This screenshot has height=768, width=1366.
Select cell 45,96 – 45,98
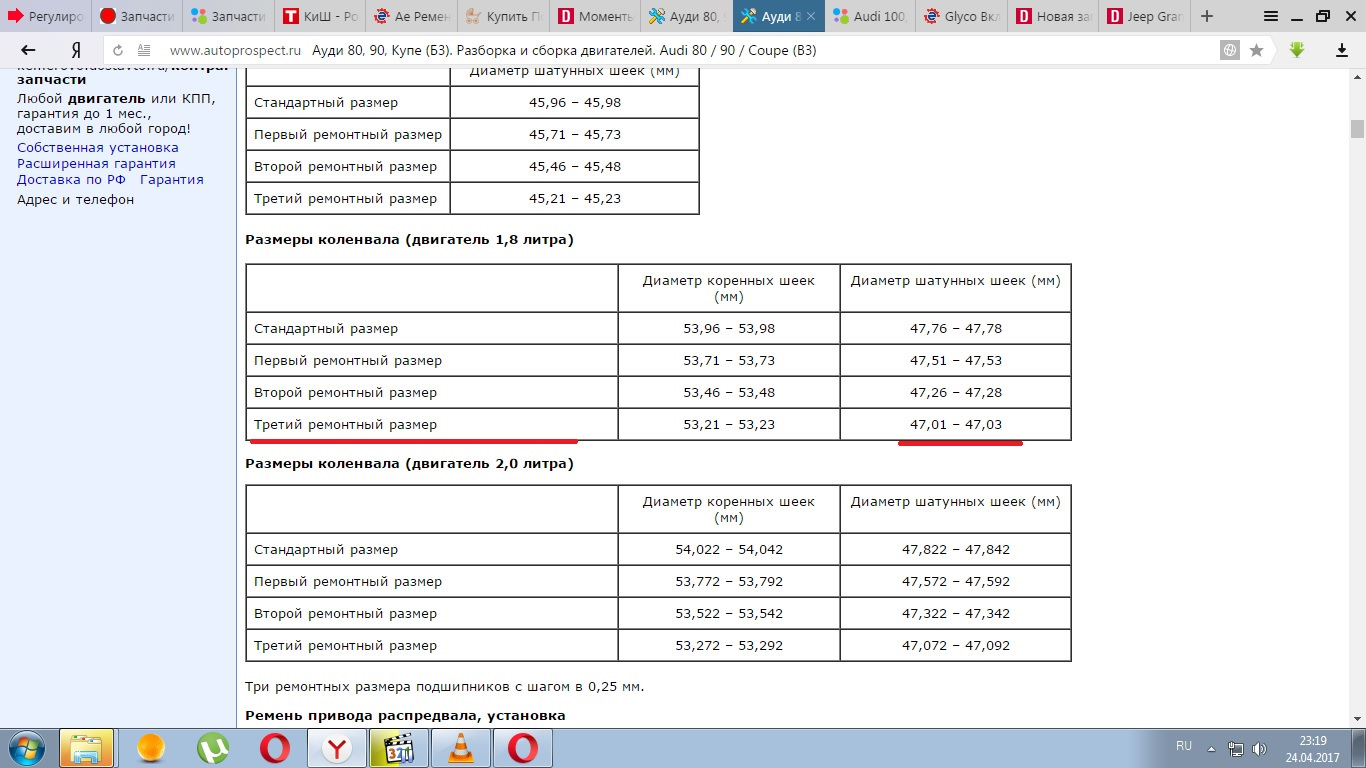574,102
